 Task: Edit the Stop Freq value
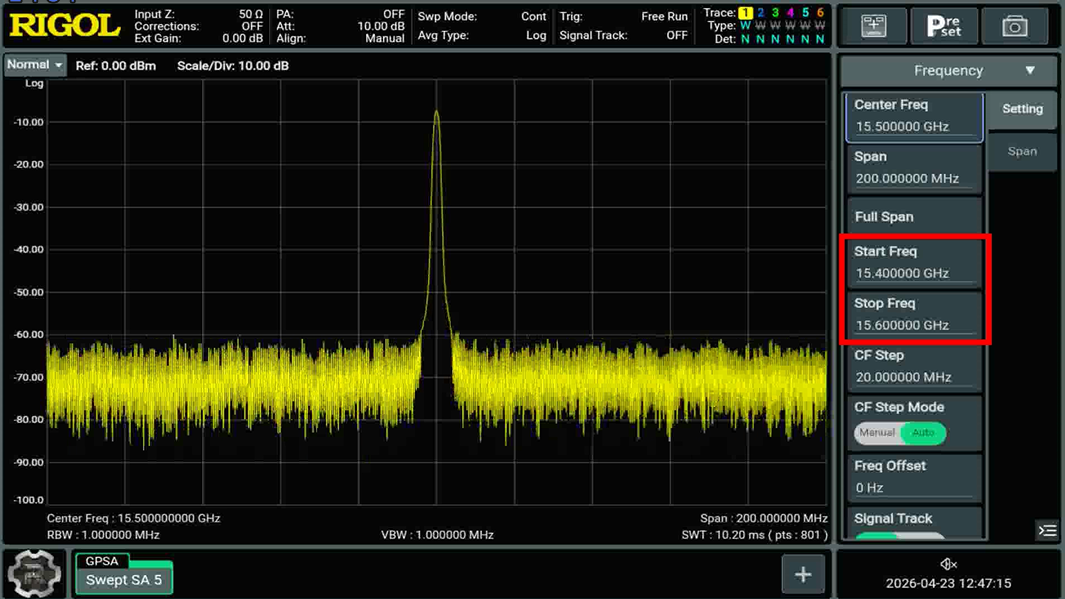click(x=914, y=314)
